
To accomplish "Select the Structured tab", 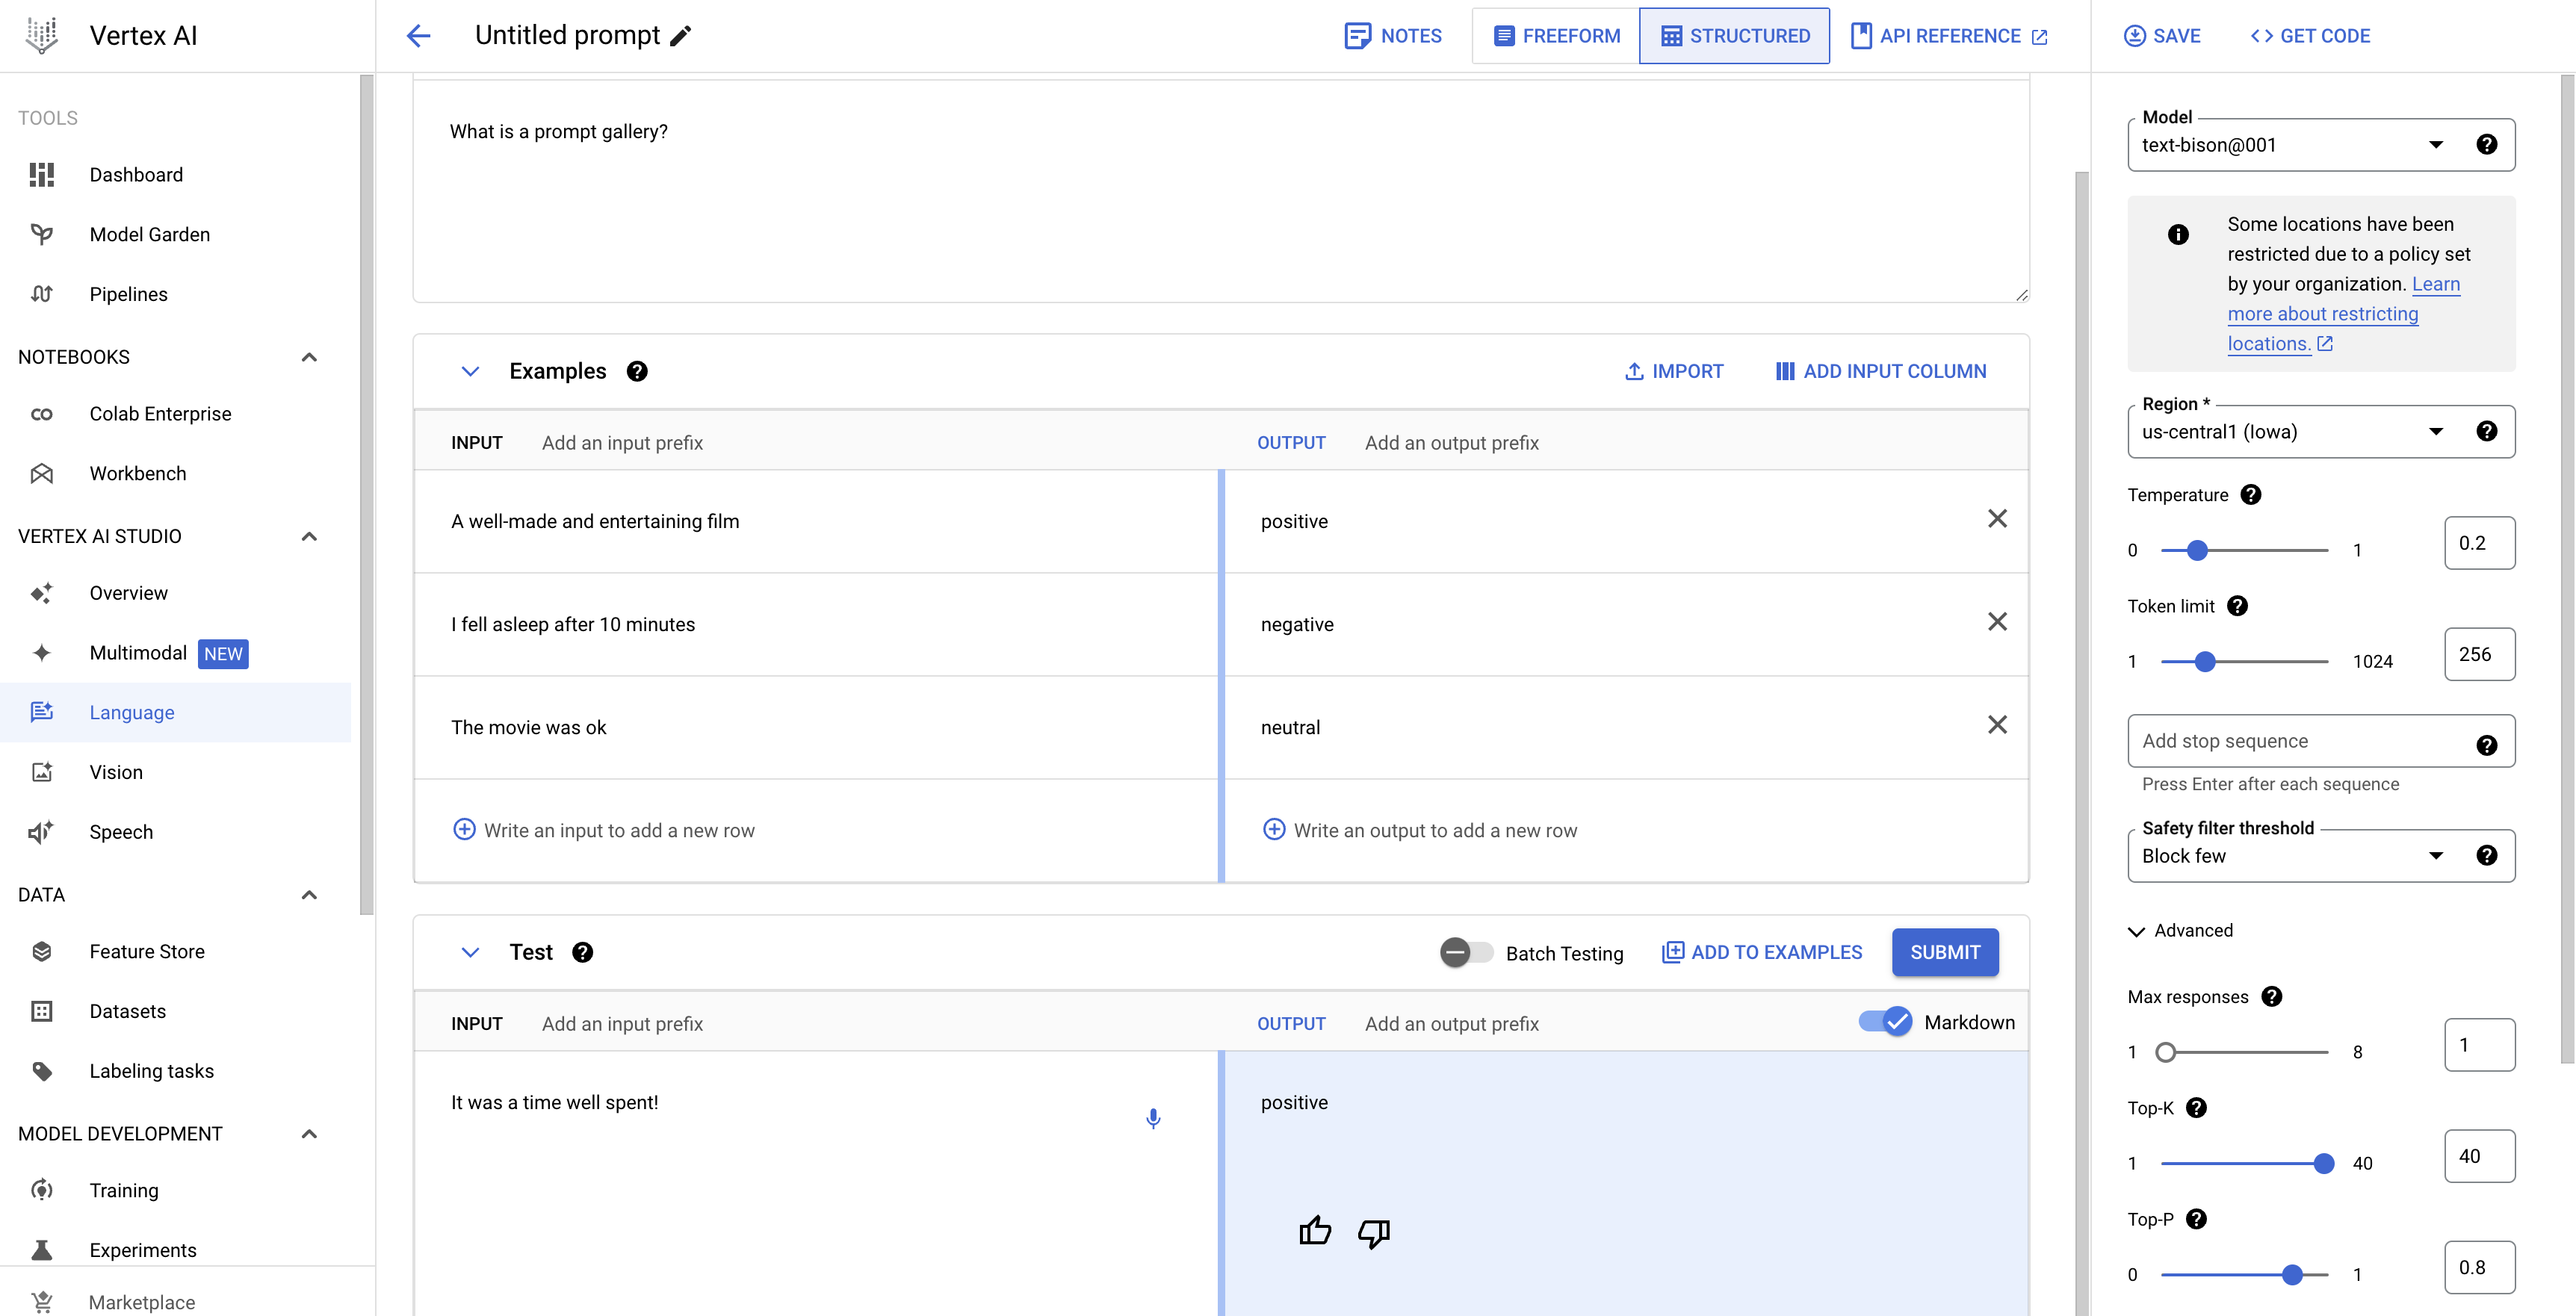I will tap(1735, 36).
